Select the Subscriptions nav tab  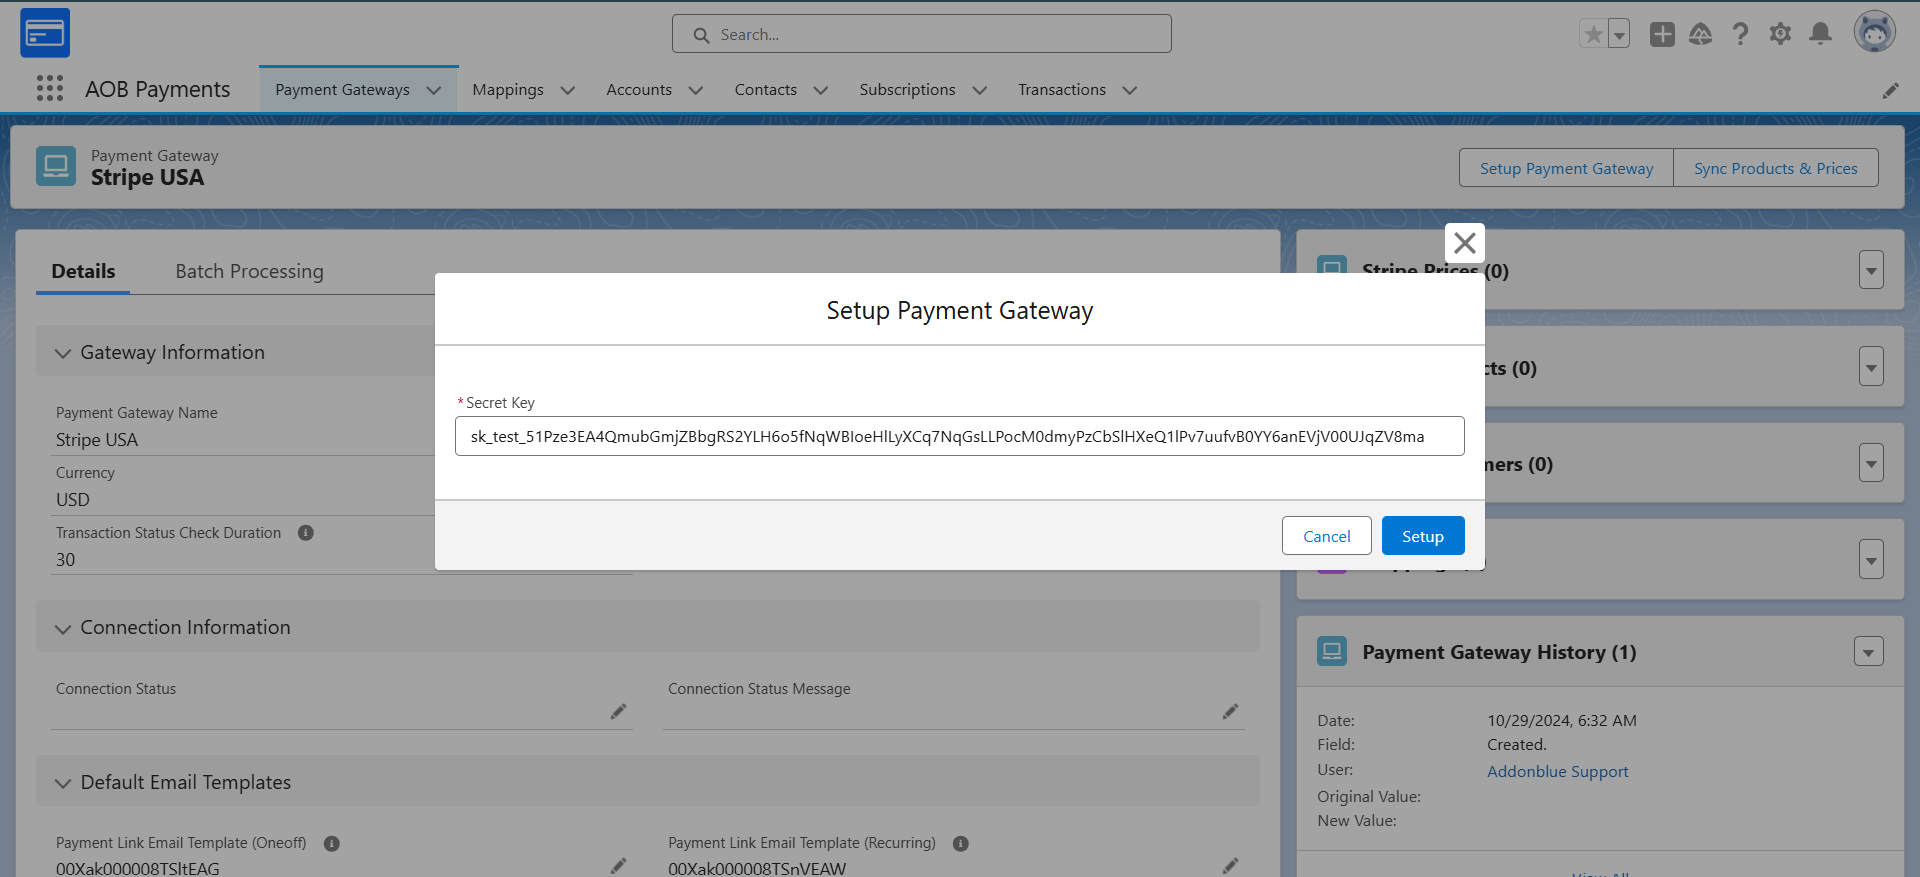tap(907, 90)
